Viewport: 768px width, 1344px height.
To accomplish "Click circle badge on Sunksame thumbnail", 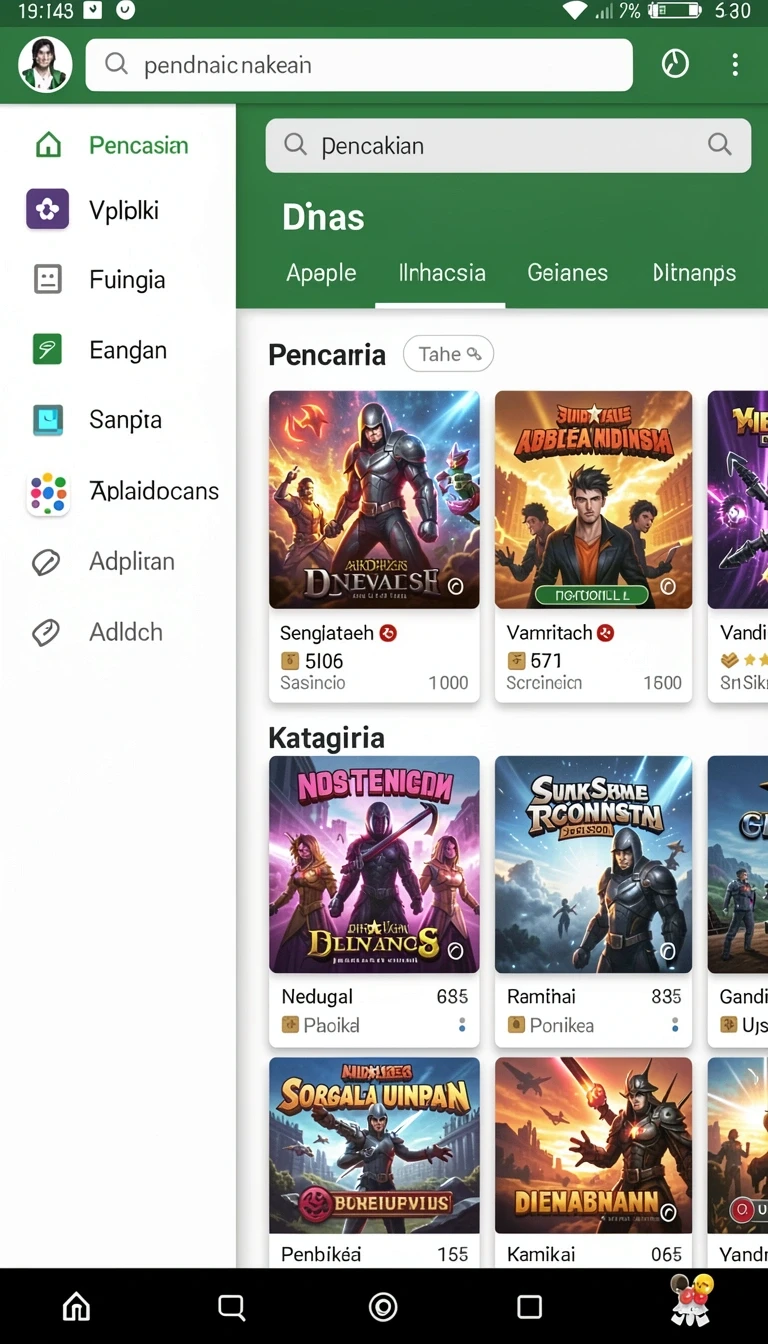I will coord(668,951).
